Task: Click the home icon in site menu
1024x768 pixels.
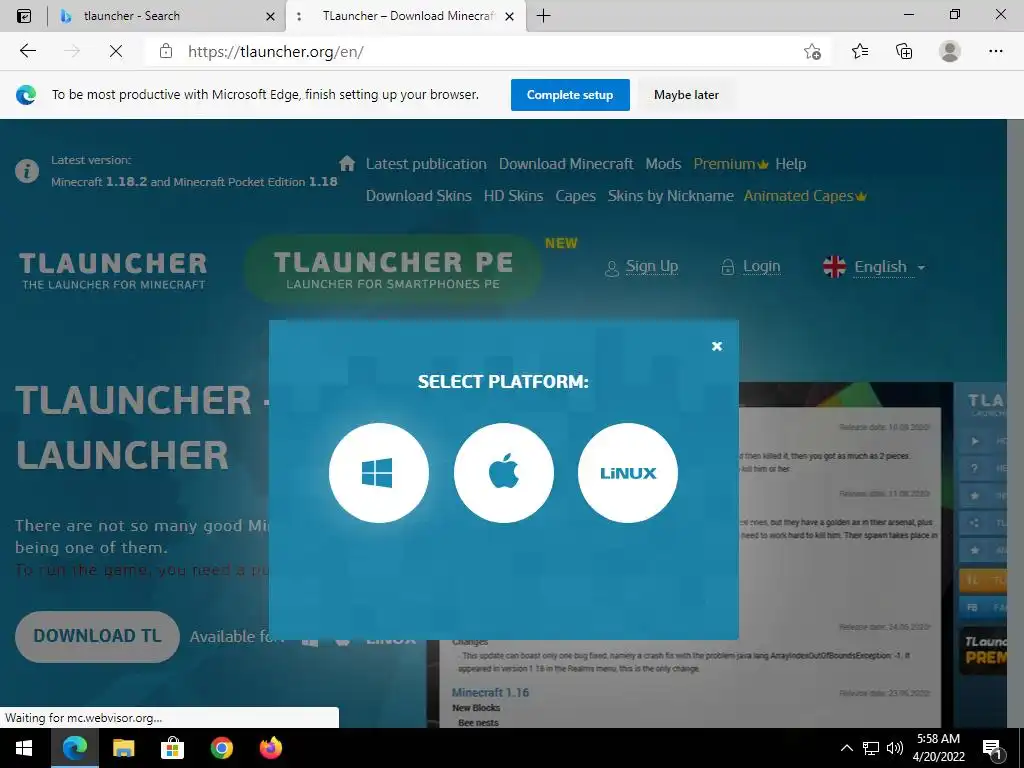Action: click(x=347, y=163)
